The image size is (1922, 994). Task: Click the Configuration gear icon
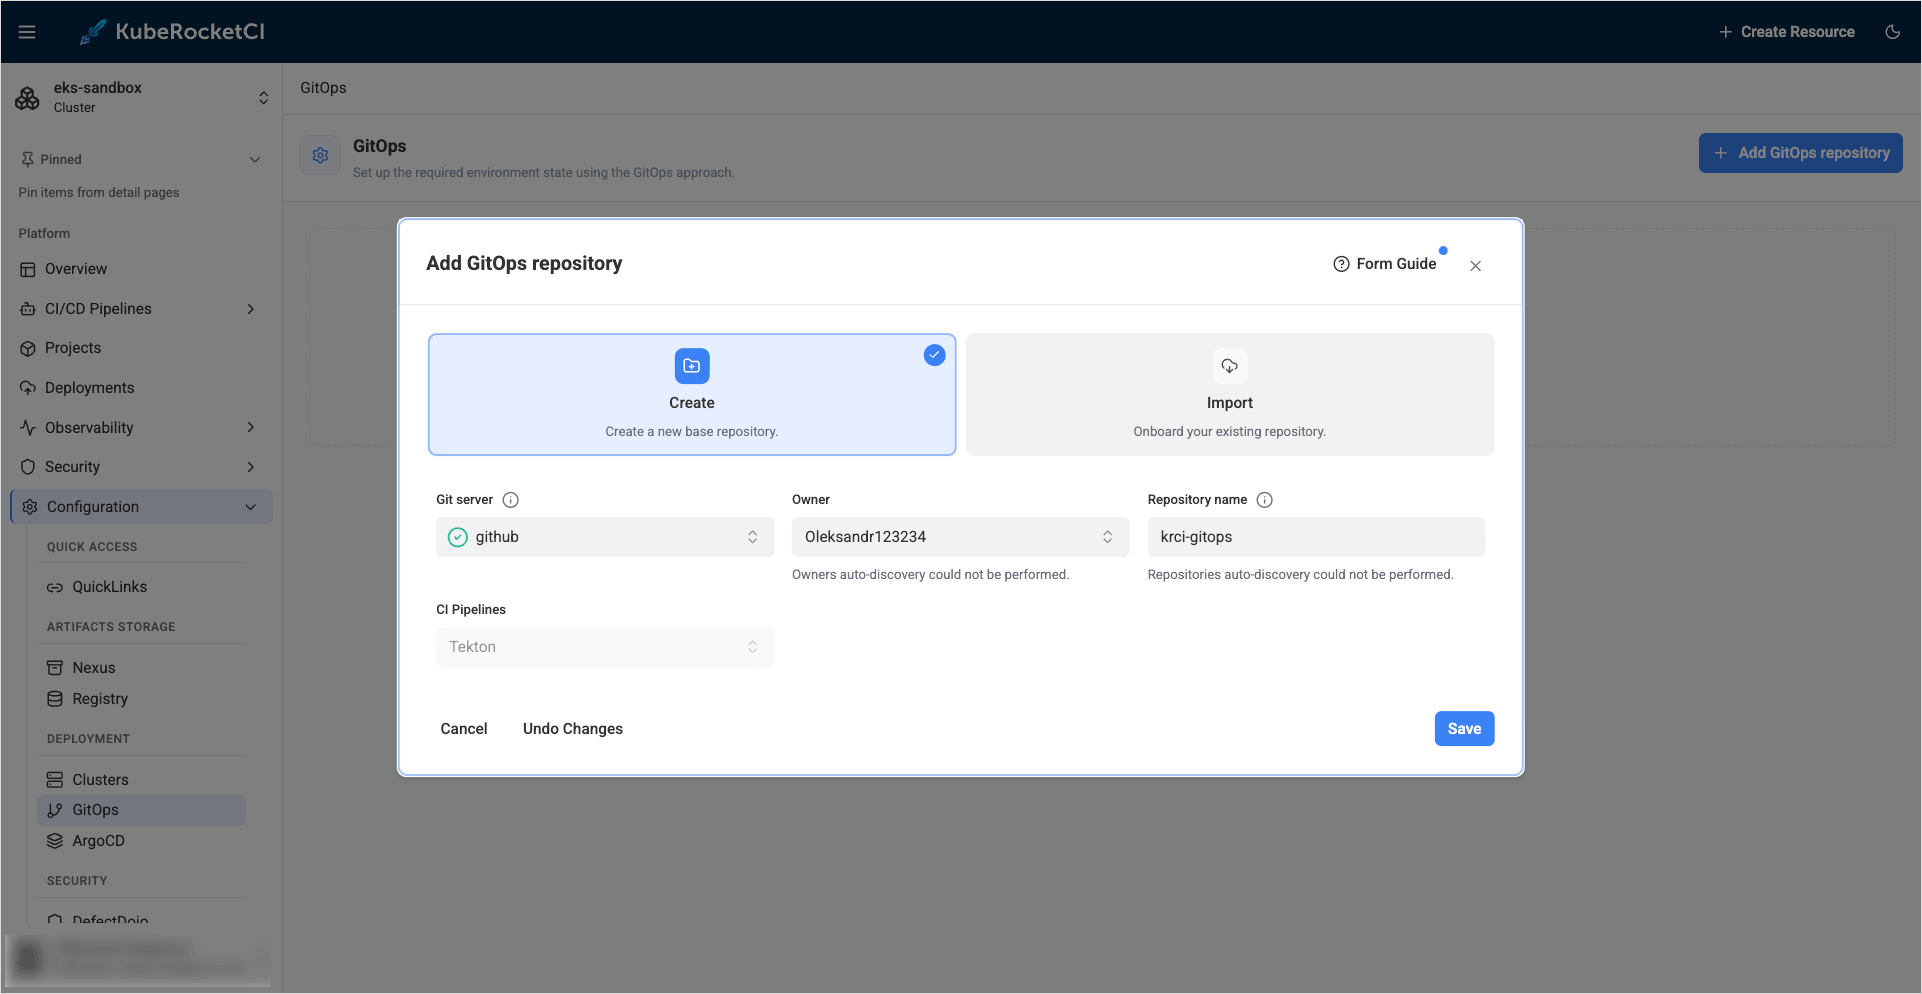coord(30,507)
